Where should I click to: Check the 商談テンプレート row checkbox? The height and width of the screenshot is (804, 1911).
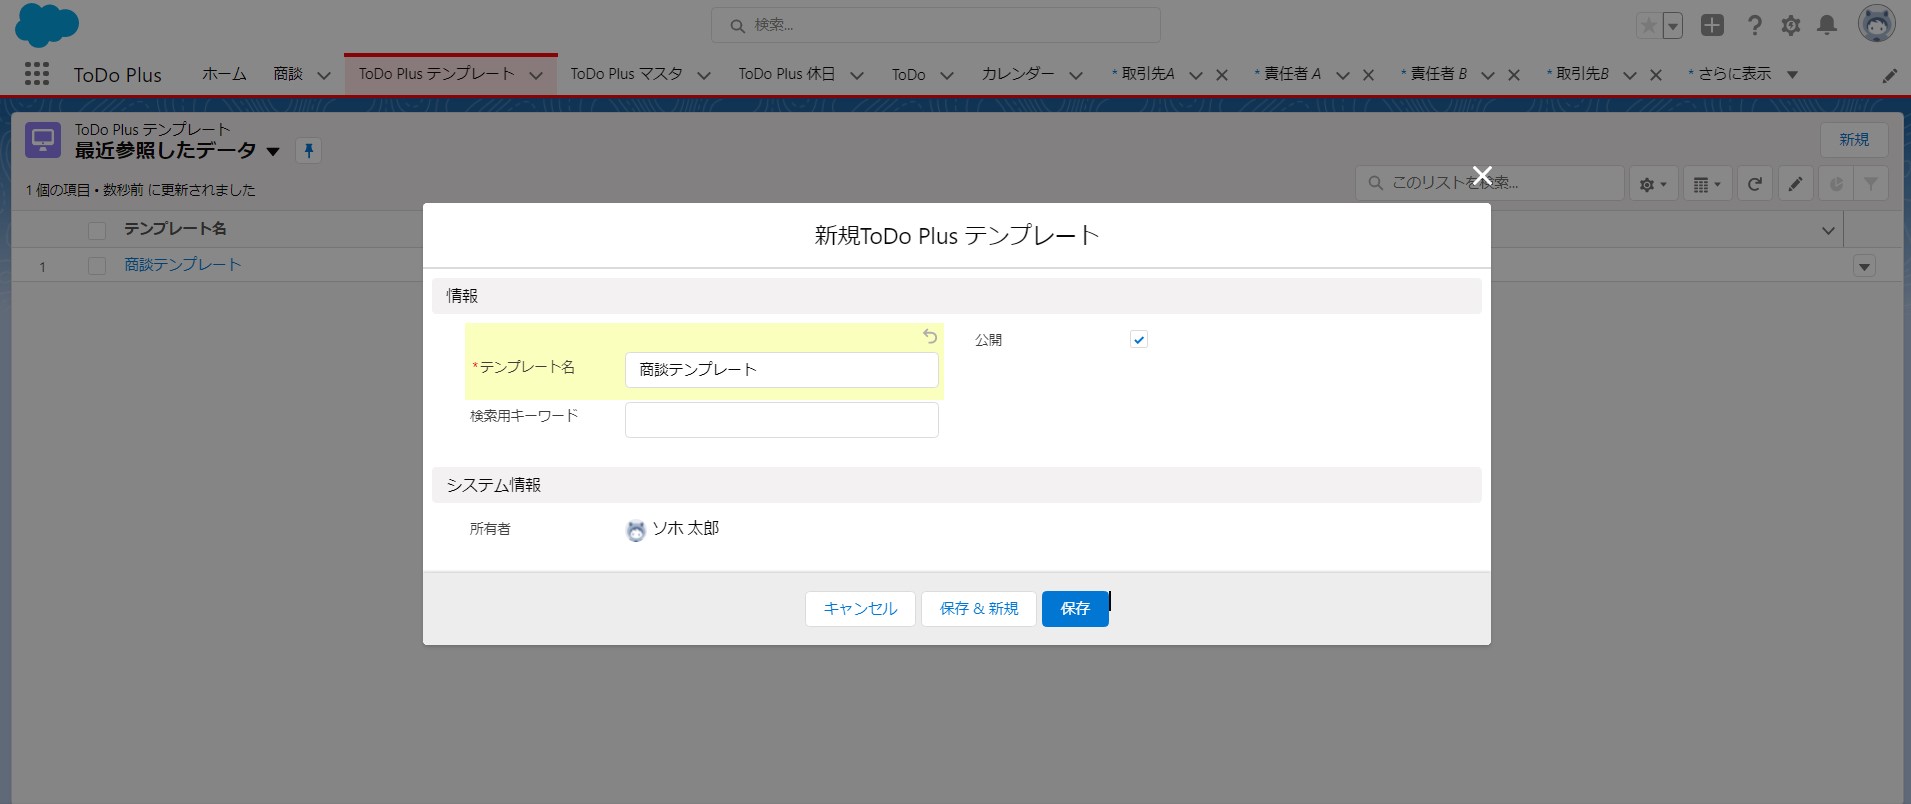tap(97, 266)
